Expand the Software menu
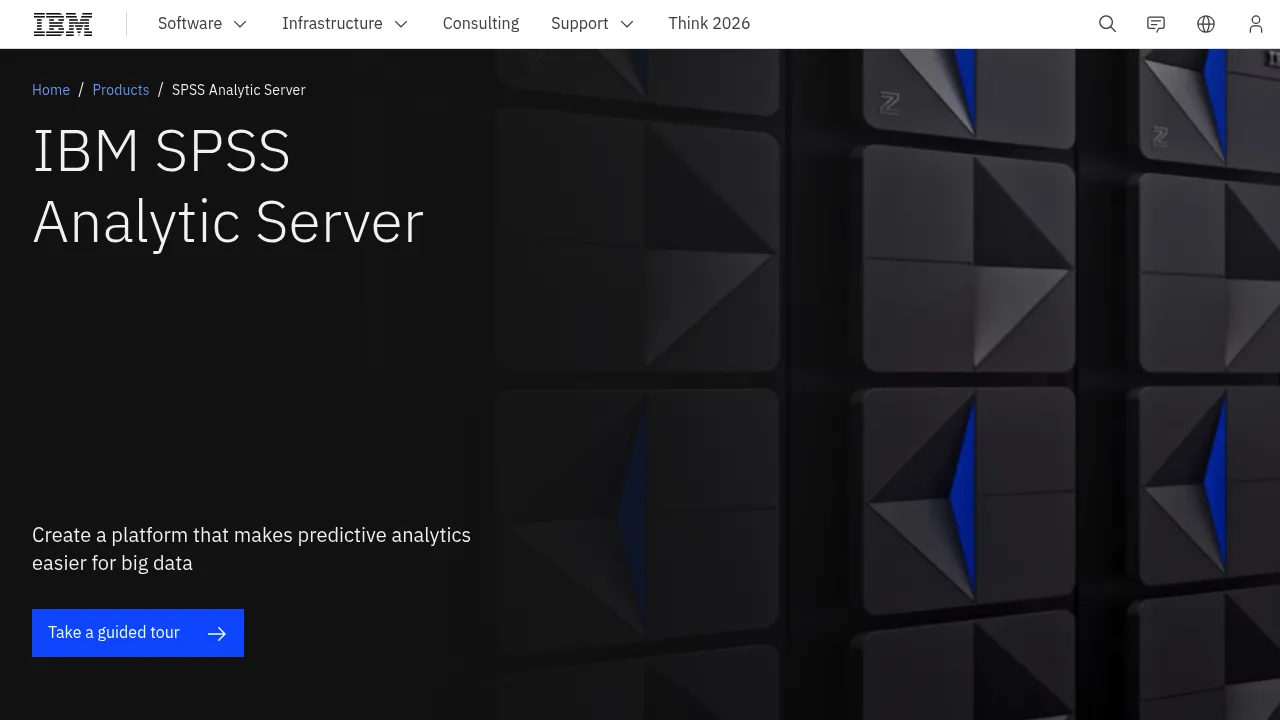Image resolution: width=1280 pixels, height=720 pixels. tap(202, 24)
